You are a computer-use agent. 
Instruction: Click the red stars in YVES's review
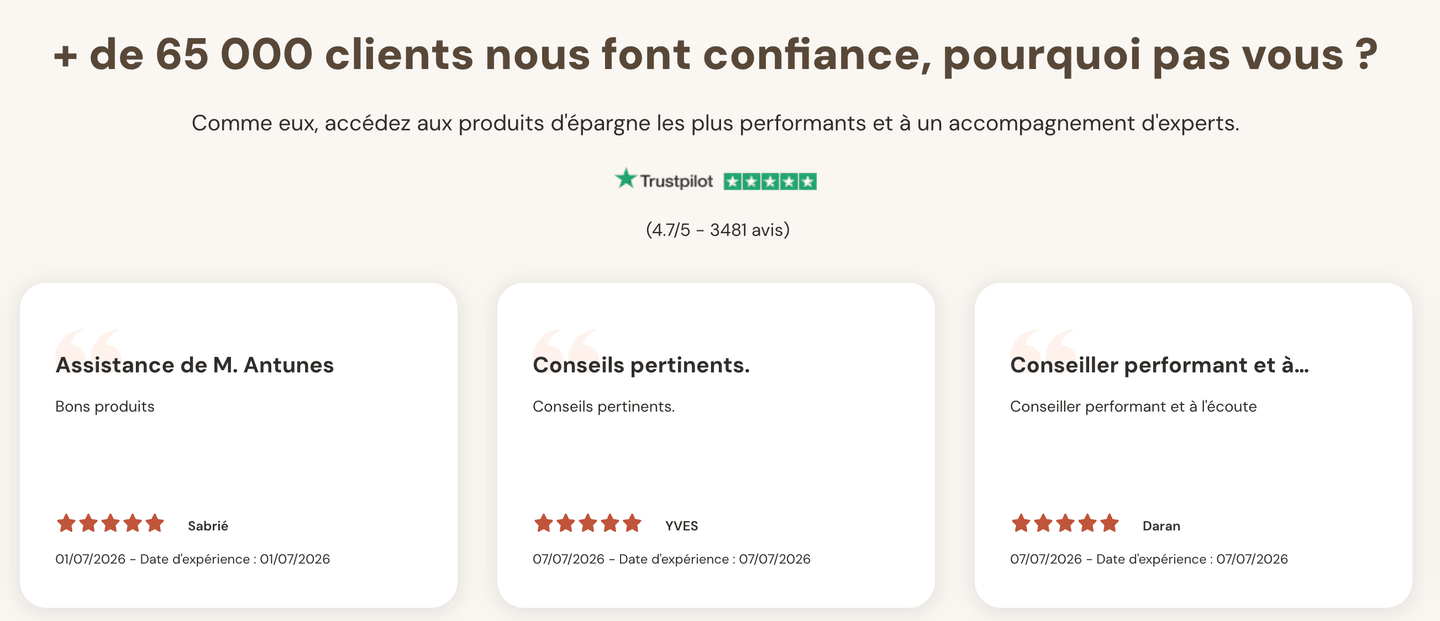point(587,523)
